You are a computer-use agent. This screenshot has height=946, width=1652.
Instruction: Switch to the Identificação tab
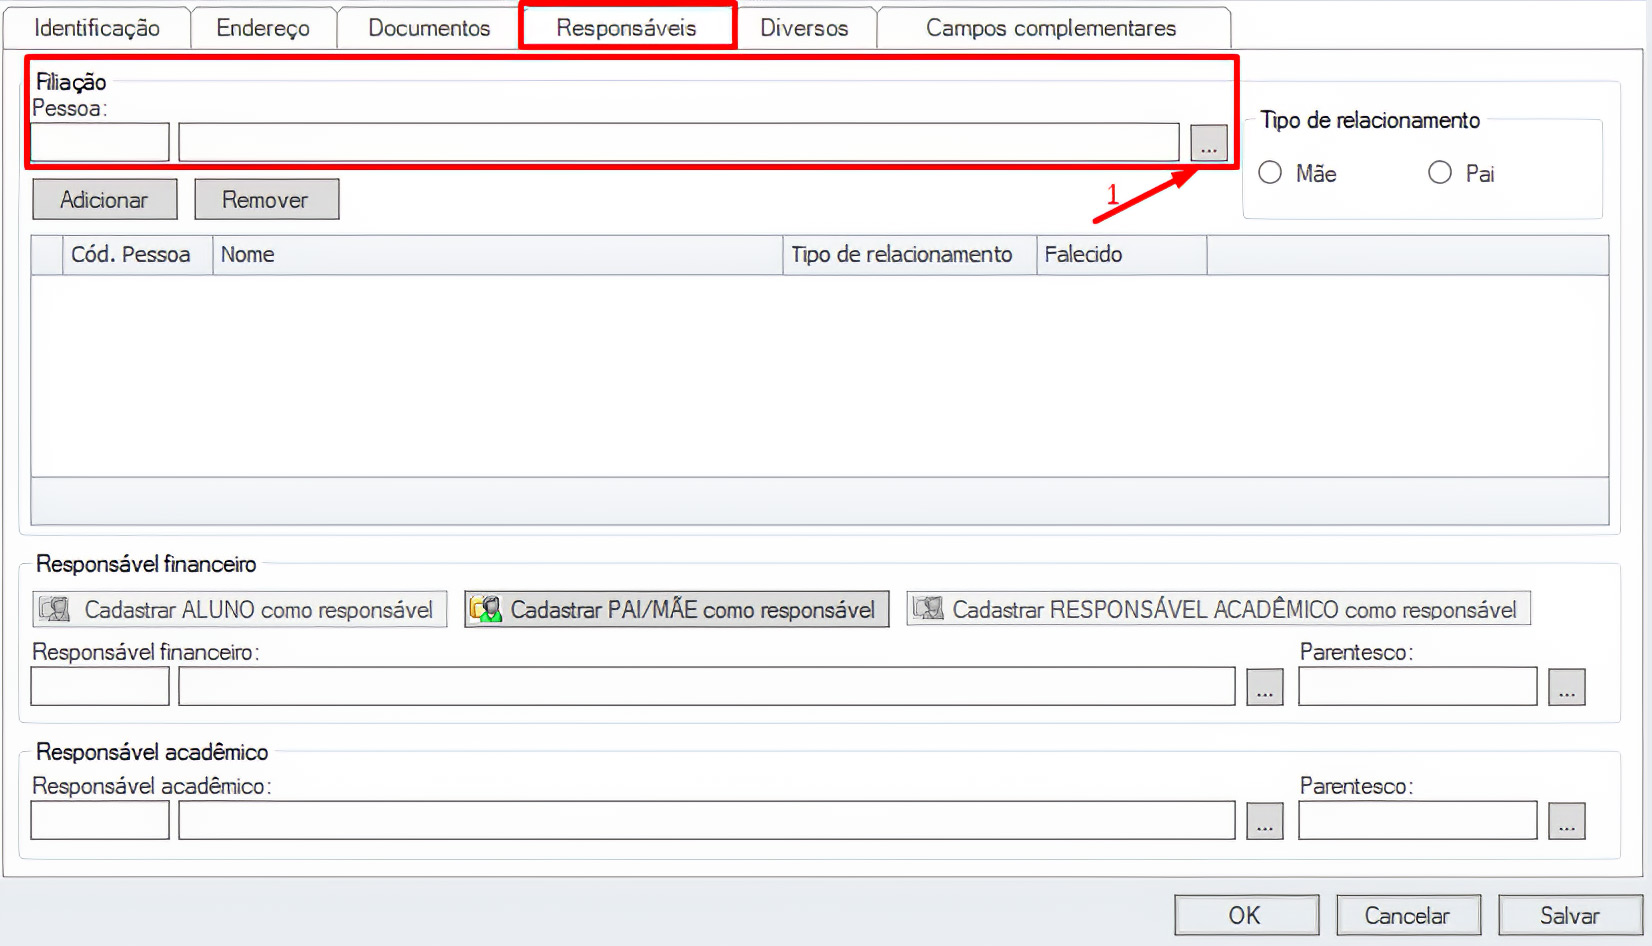coord(97,28)
